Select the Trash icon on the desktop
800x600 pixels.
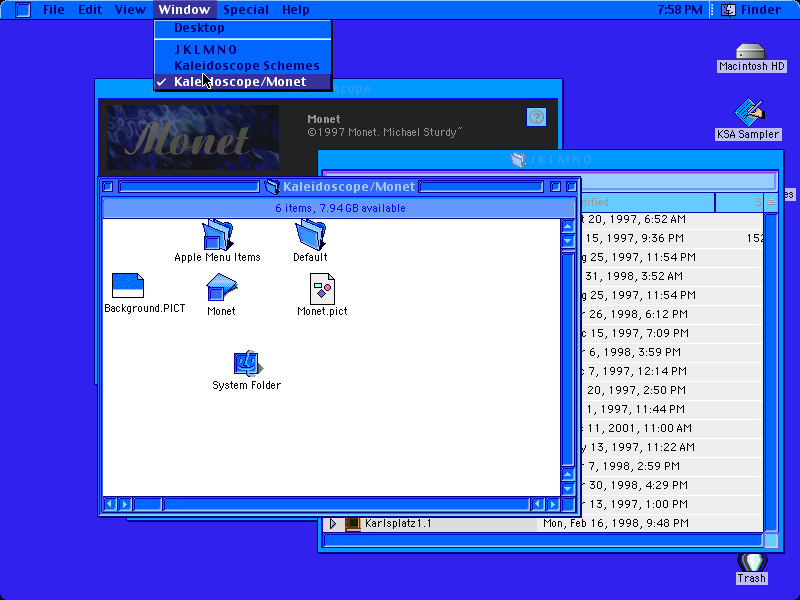(752, 563)
